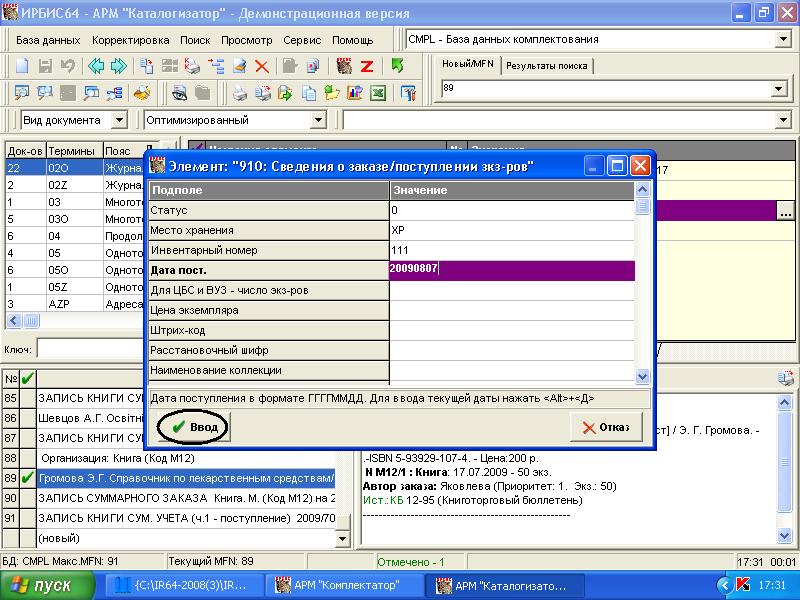This screenshot has width=800, height=600.
Task: Uncheck the mark for record 89
Action: (x=27, y=478)
